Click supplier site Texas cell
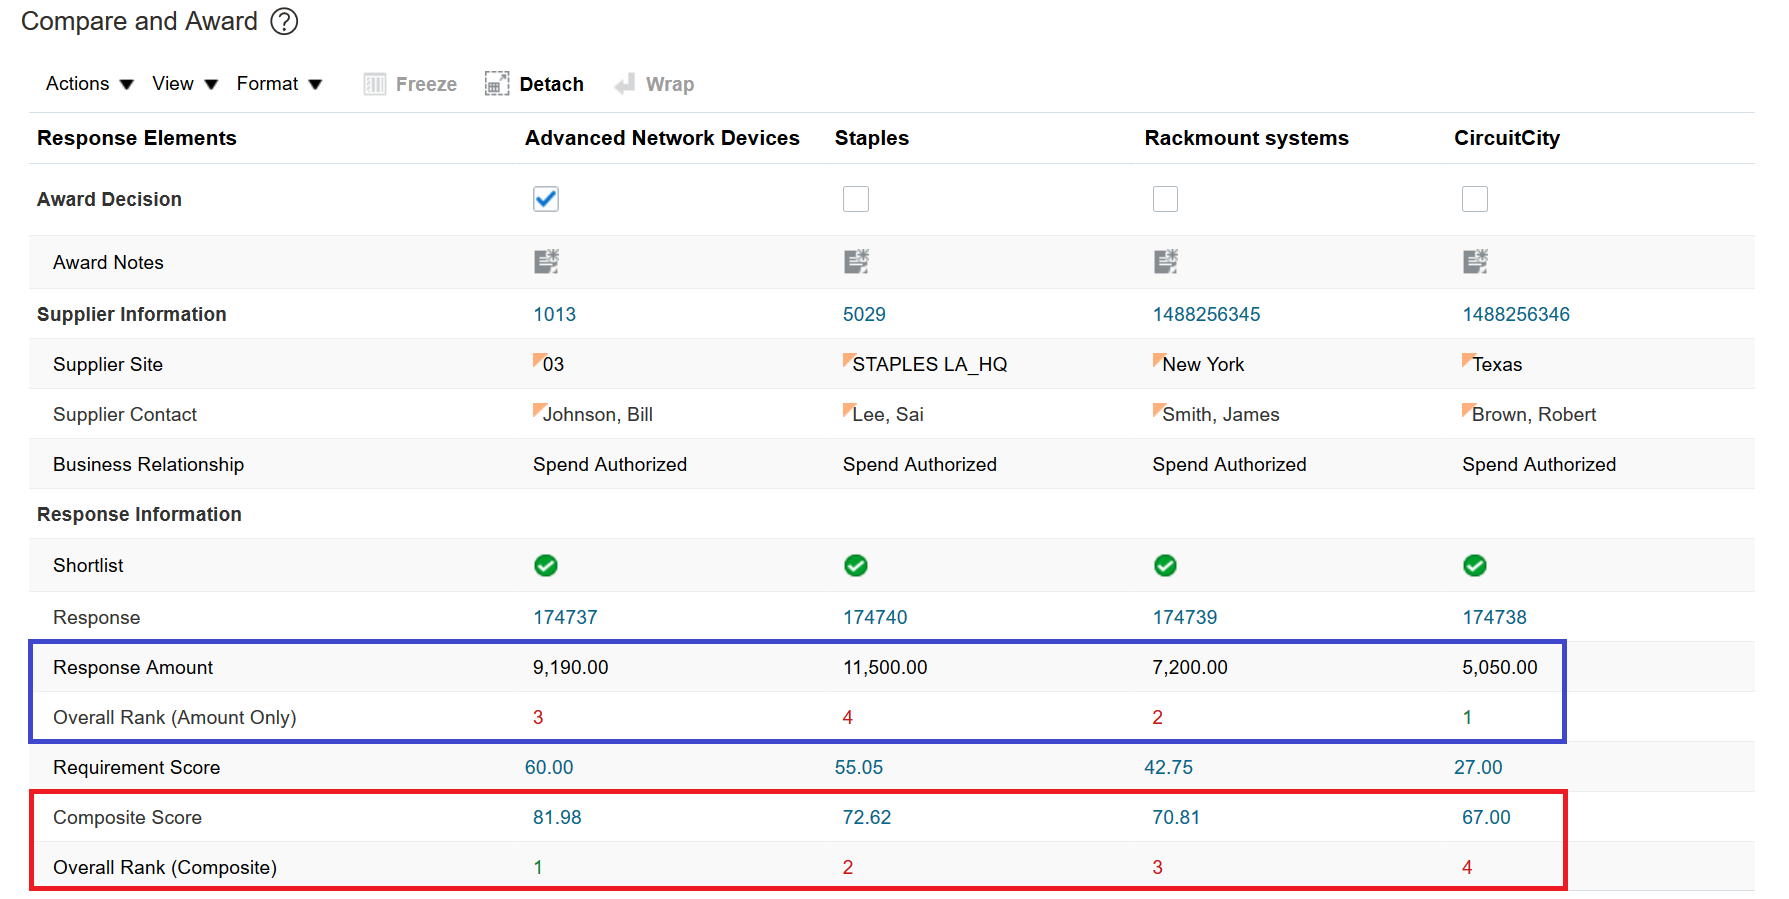 tap(1497, 364)
